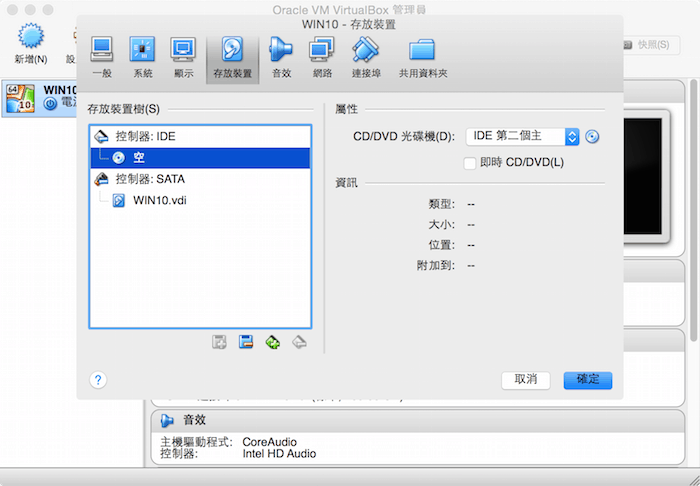Click the remove controller icon below tree

click(299, 342)
